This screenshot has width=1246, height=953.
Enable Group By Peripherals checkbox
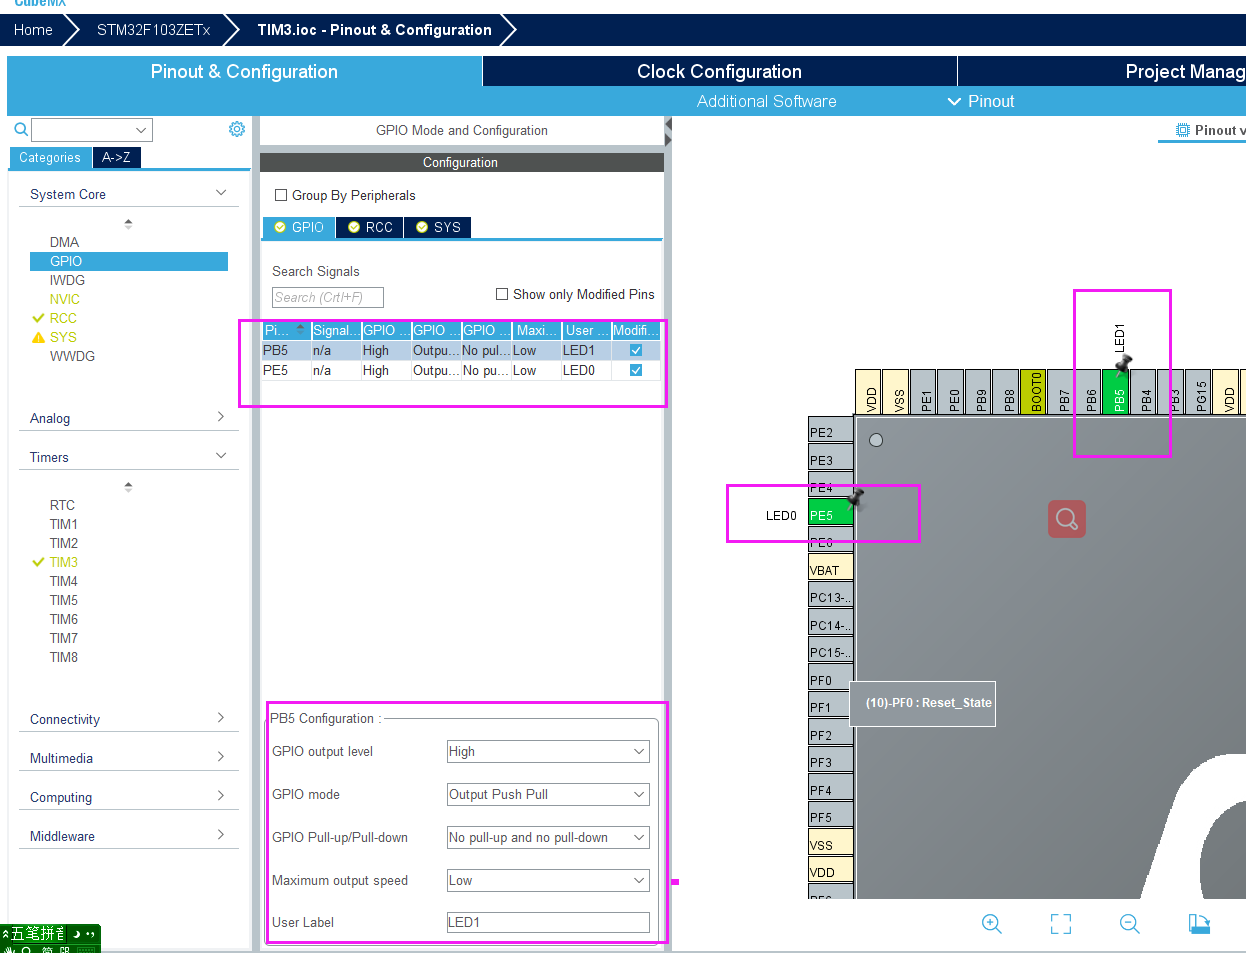coord(281,195)
